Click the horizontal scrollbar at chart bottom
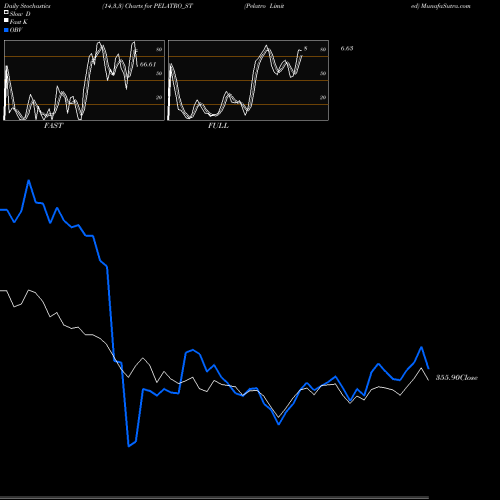Image resolution: width=500 pixels, height=500 pixels. (x=214, y=498)
